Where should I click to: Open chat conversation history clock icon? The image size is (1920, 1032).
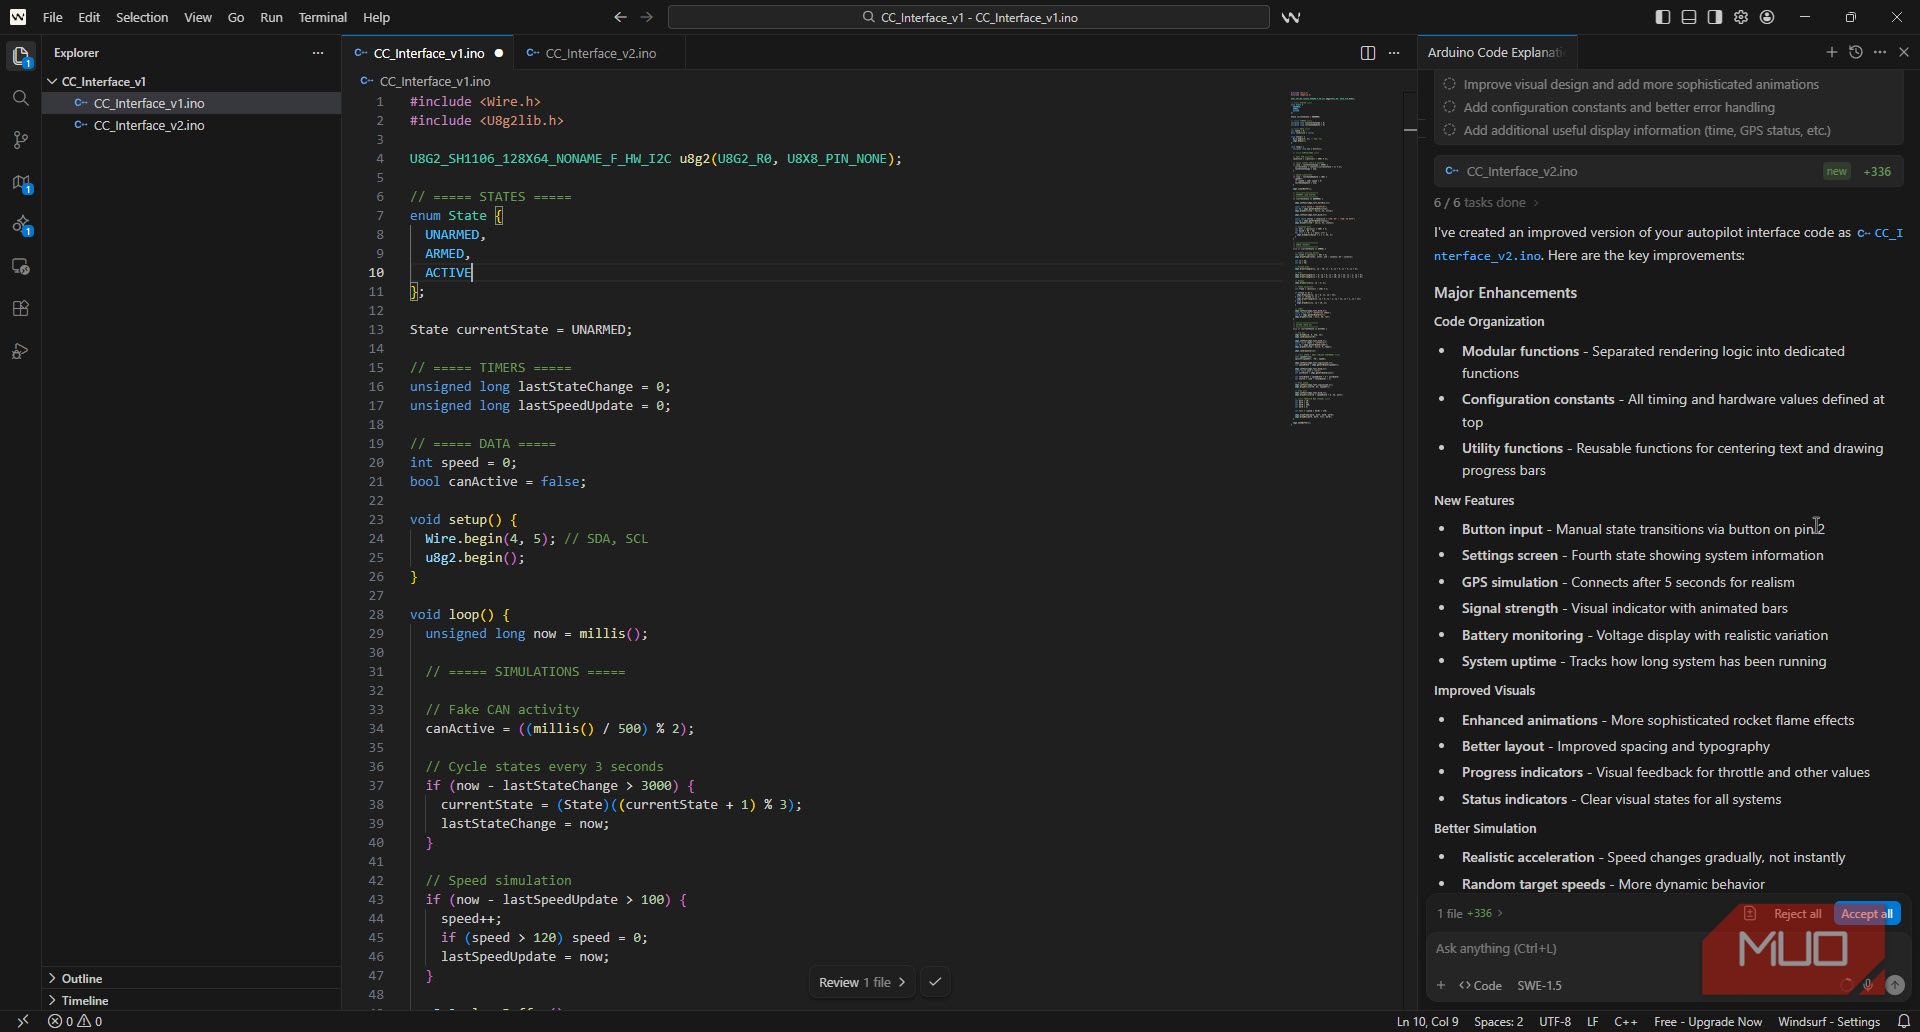tap(1855, 52)
